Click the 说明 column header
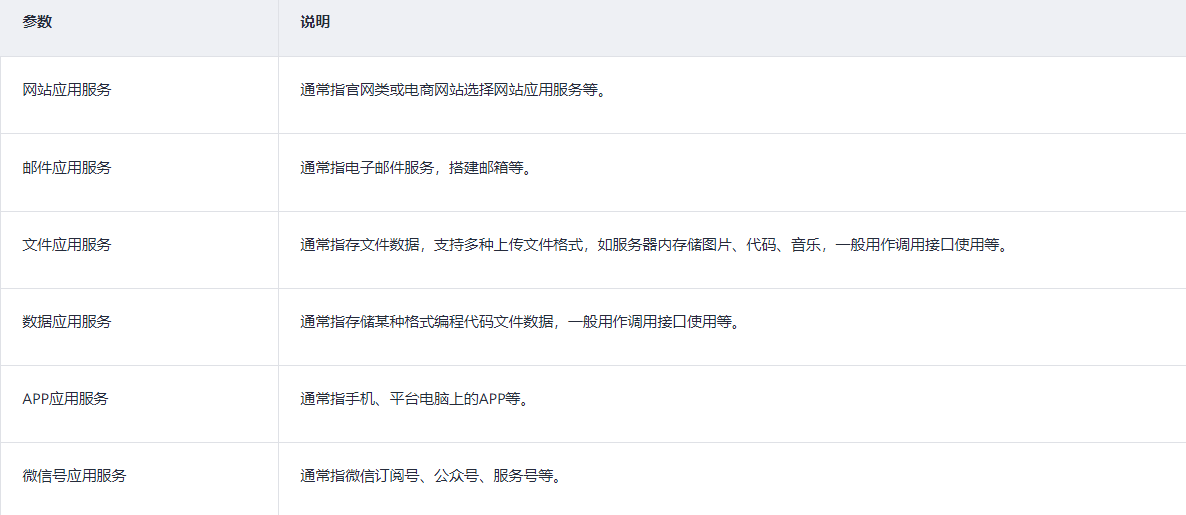Screen dimensions: 1186x515 [x=315, y=22]
